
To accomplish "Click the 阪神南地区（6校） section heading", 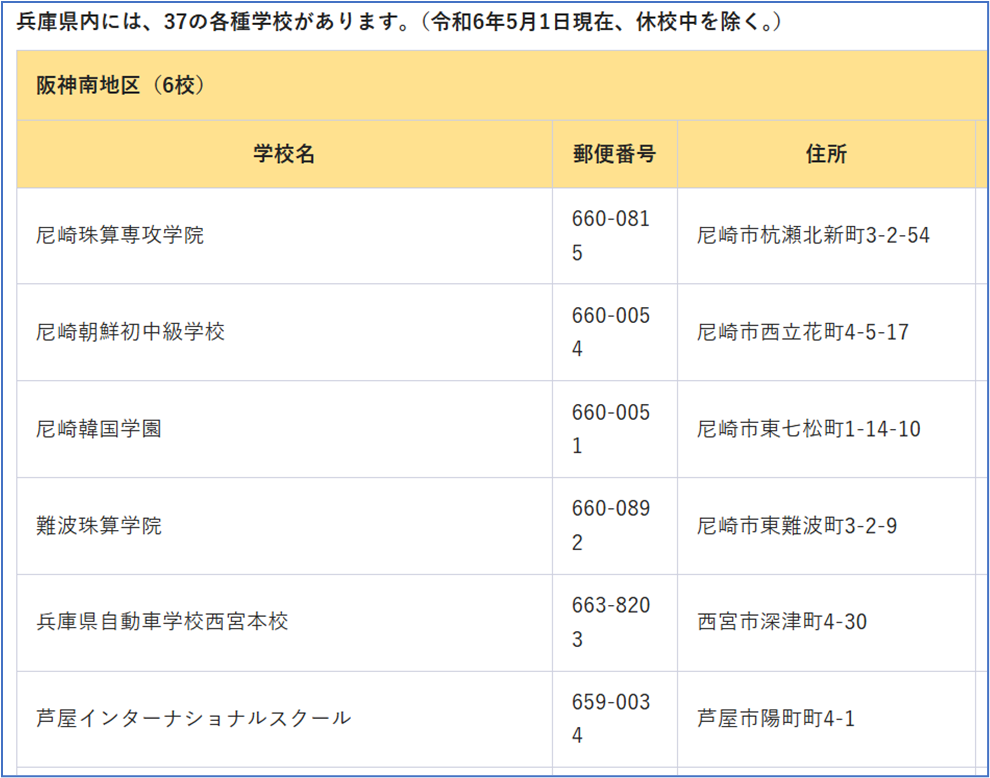I will pyautogui.click(x=121, y=85).
